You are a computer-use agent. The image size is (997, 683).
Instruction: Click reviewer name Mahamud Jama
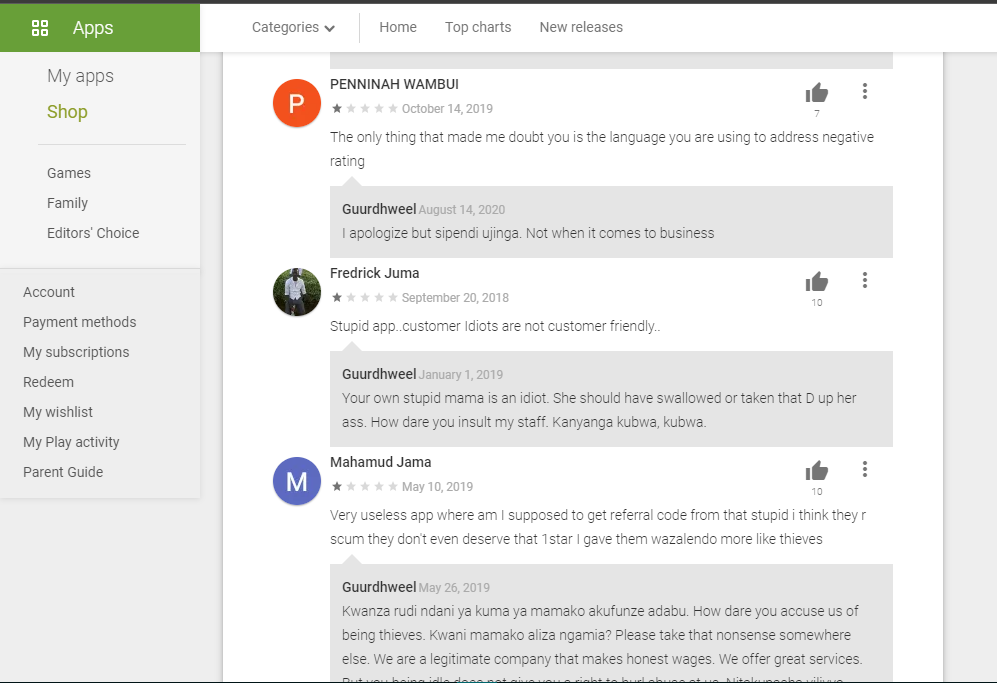pos(380,462)
